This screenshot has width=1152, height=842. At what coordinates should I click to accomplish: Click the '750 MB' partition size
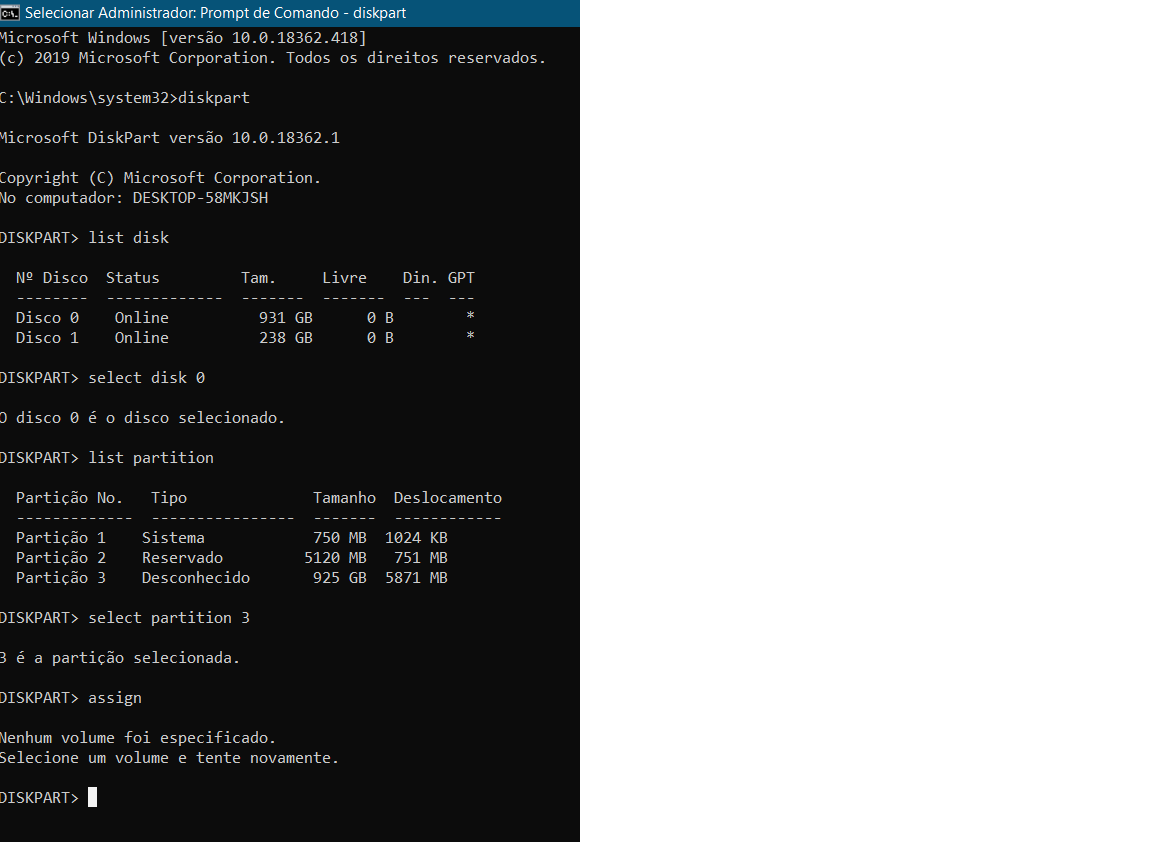pyautogui.click(x=339, y=538)
